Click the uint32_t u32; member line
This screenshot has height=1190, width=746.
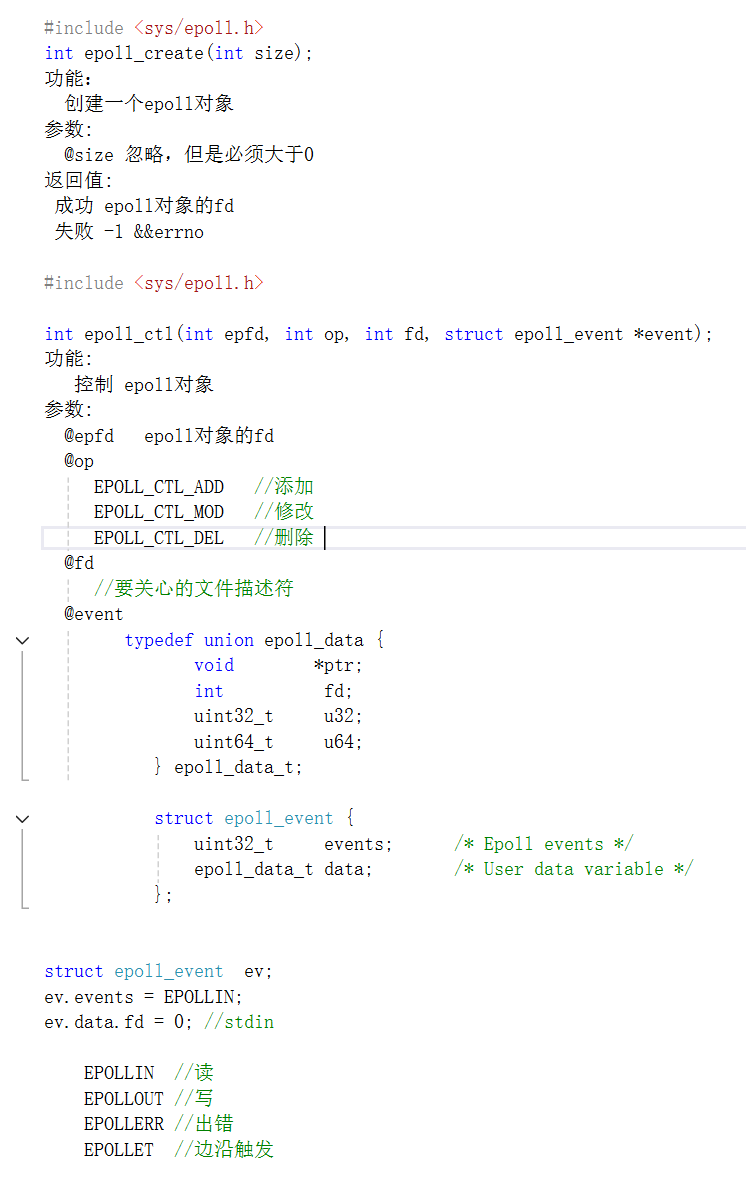pos(279,716)
